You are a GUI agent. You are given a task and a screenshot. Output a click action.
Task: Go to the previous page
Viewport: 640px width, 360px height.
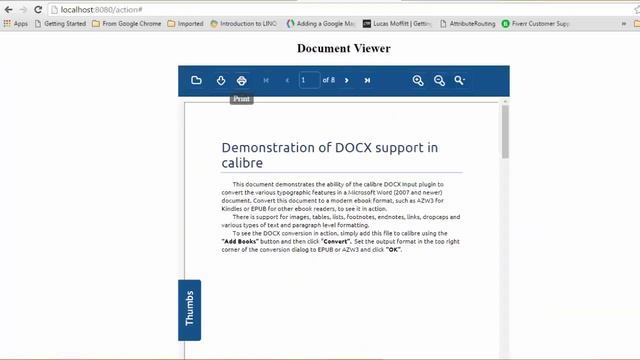coord(287,80)
